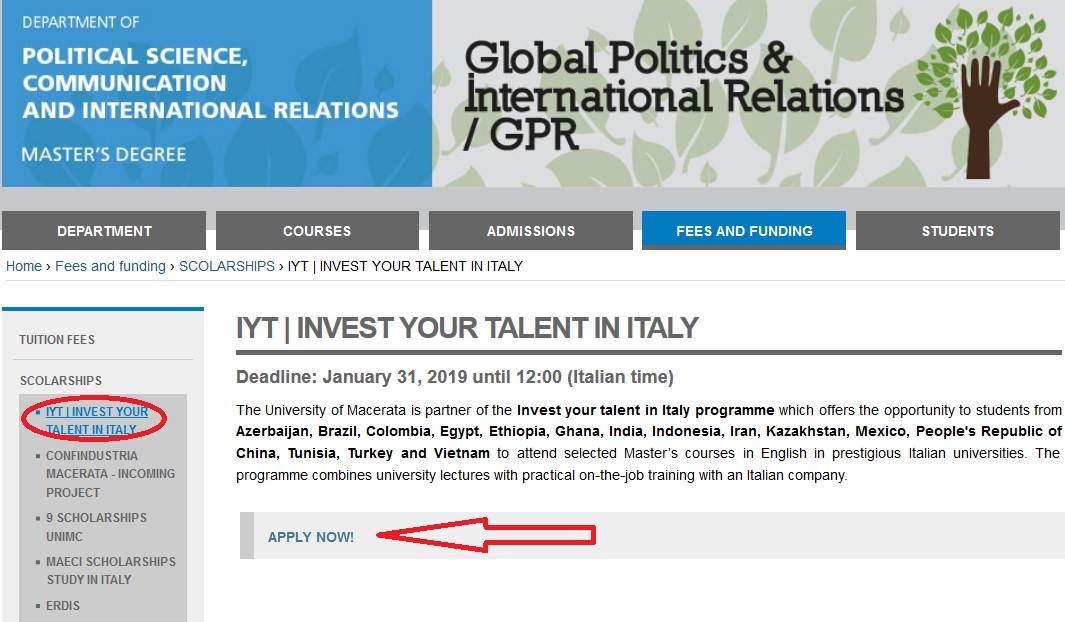Open MAECI Scholarships Study in Italy

click(111, 570)
